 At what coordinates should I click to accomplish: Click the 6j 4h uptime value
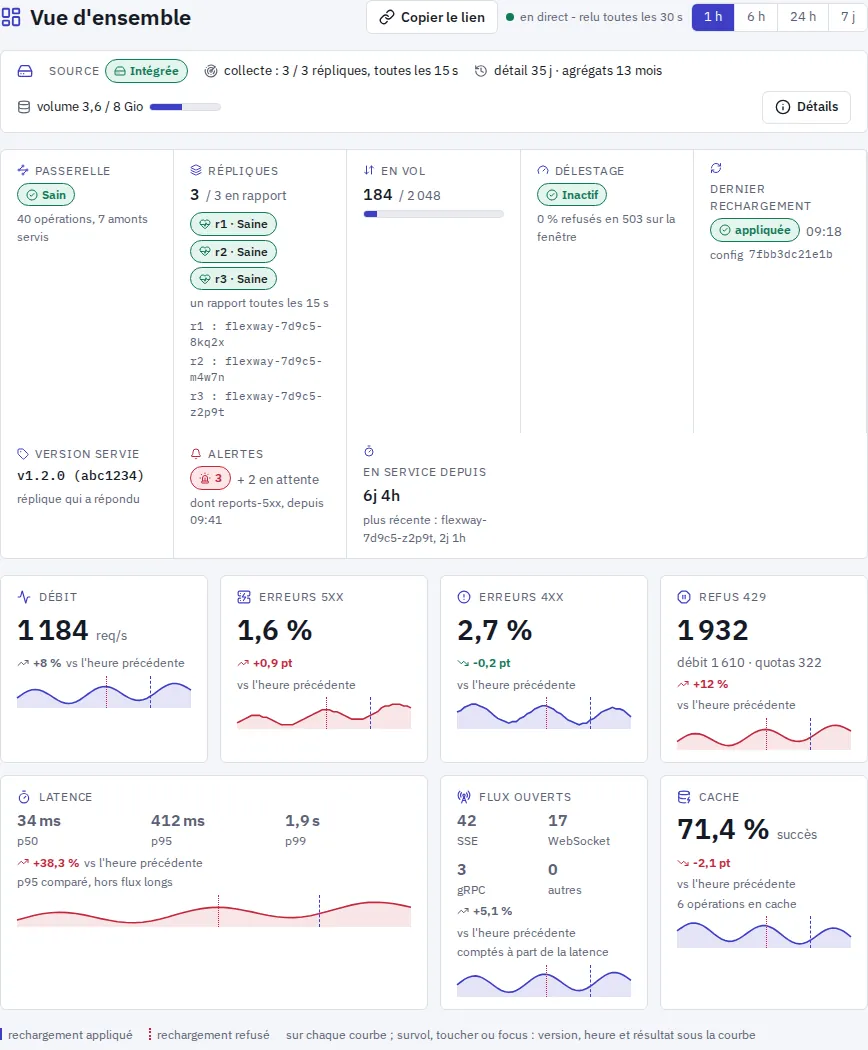click(382, 496)
